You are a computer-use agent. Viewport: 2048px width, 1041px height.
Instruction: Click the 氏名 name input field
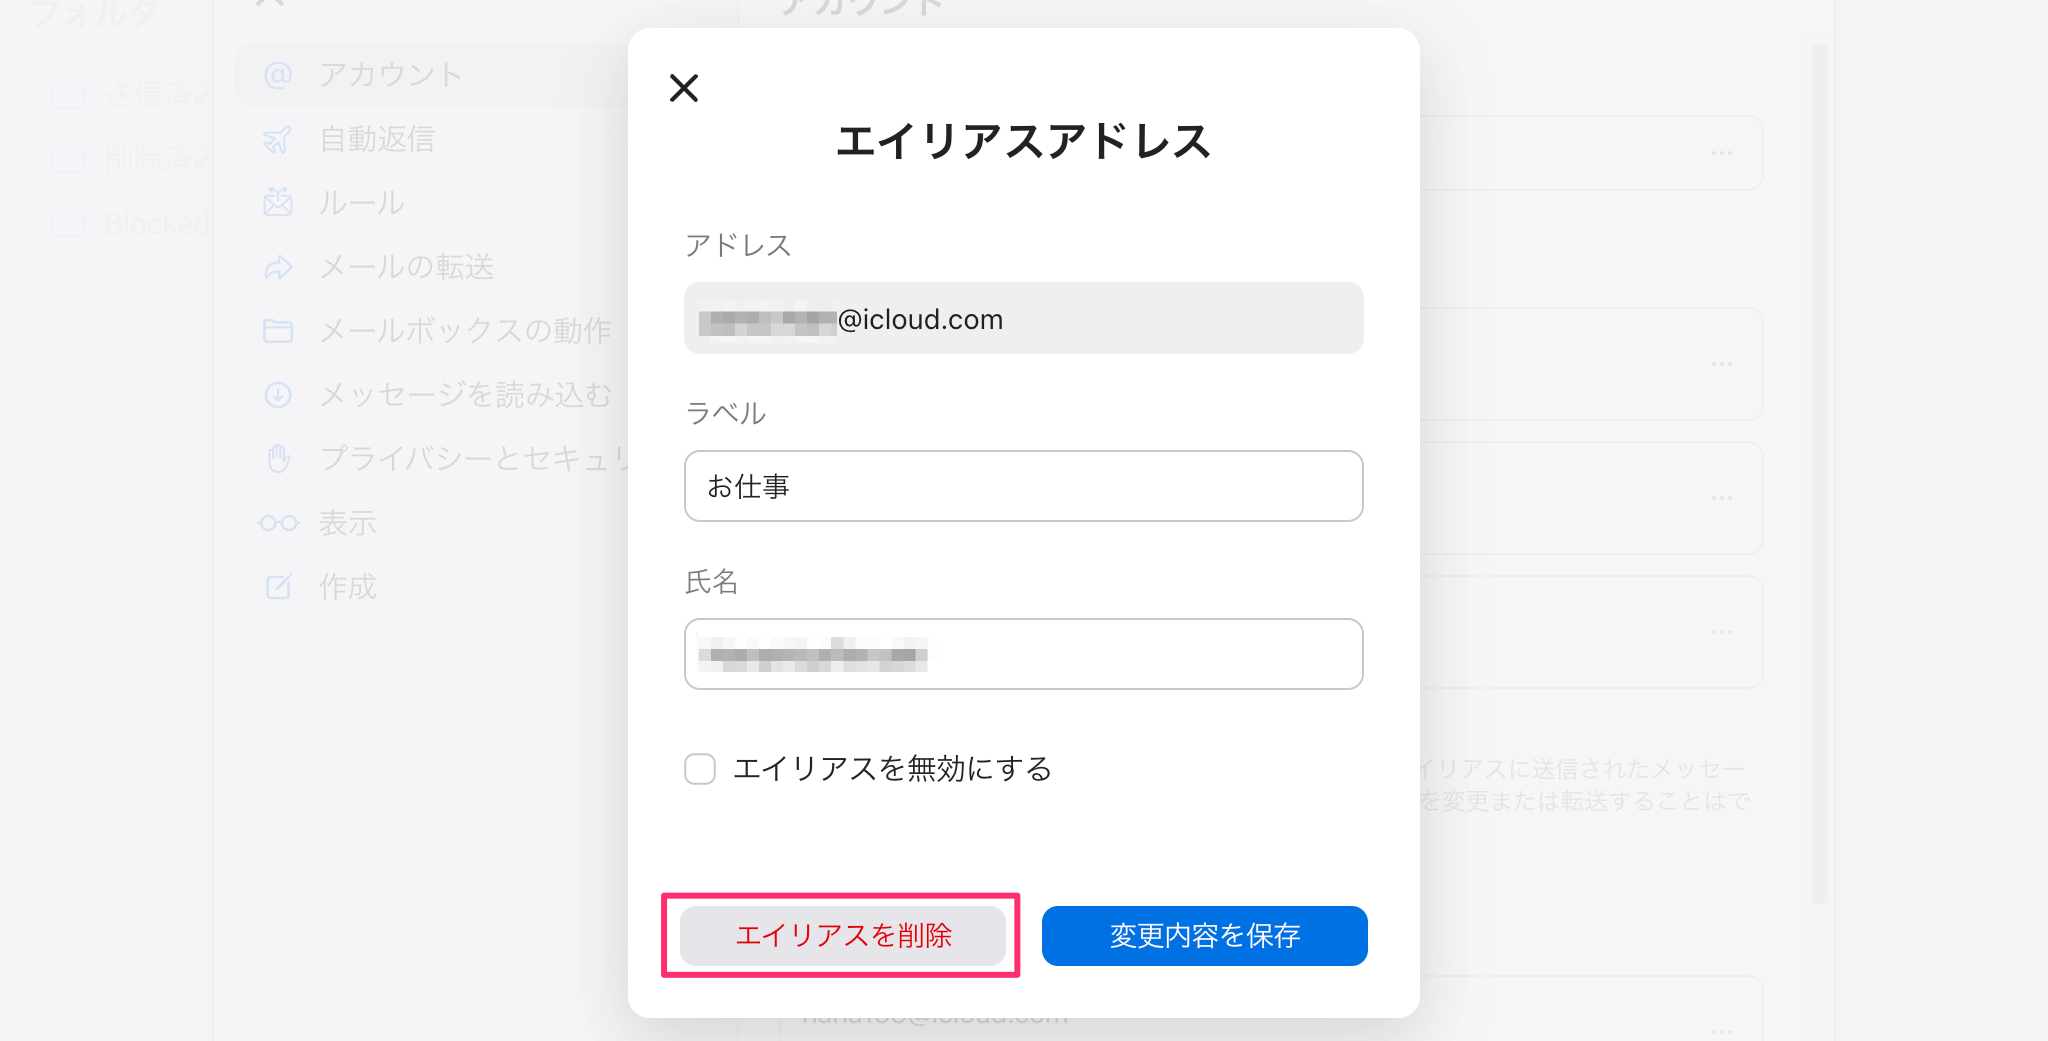[1023, 654]
